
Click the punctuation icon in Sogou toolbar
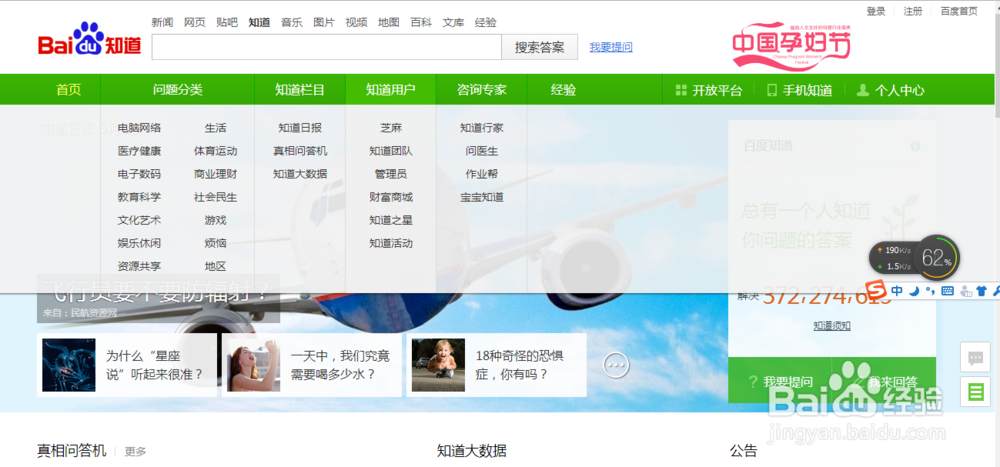pyautogui.click(x=930, y=291)
